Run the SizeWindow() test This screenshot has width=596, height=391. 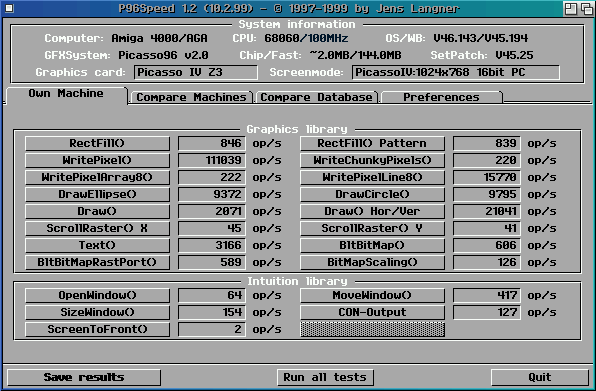point(97,312)
